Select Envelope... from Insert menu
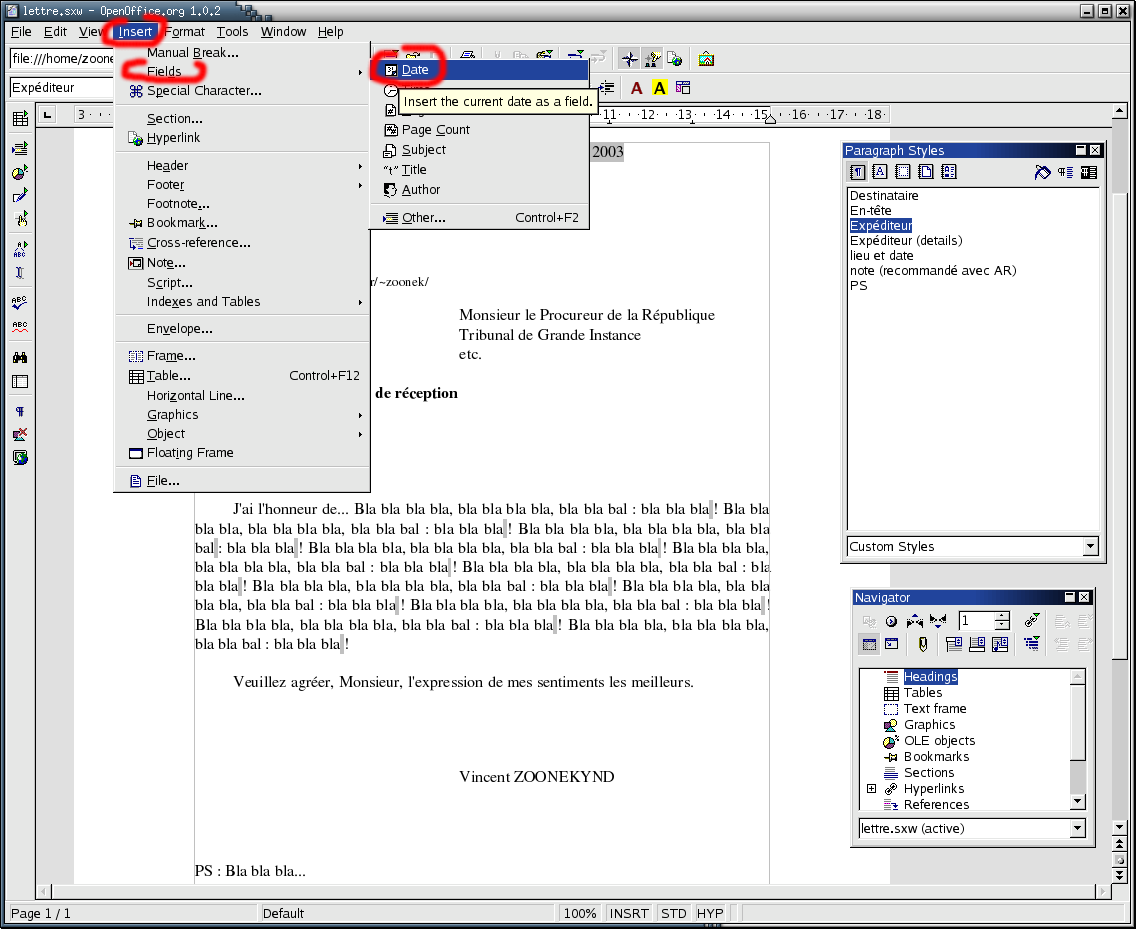Screen dimensions: 1136x929 (242, 328)
